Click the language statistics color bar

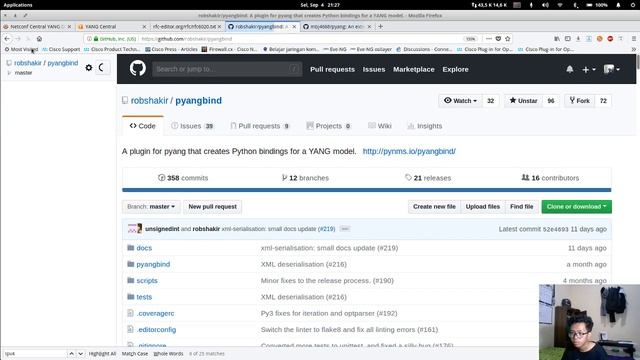[367, 190]
